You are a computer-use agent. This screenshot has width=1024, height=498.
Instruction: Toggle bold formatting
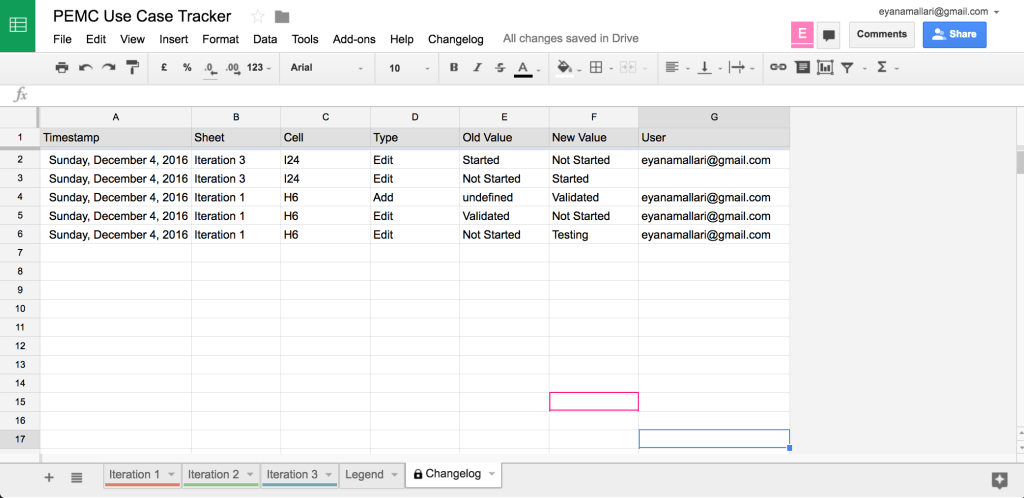(x=454, y=68)
